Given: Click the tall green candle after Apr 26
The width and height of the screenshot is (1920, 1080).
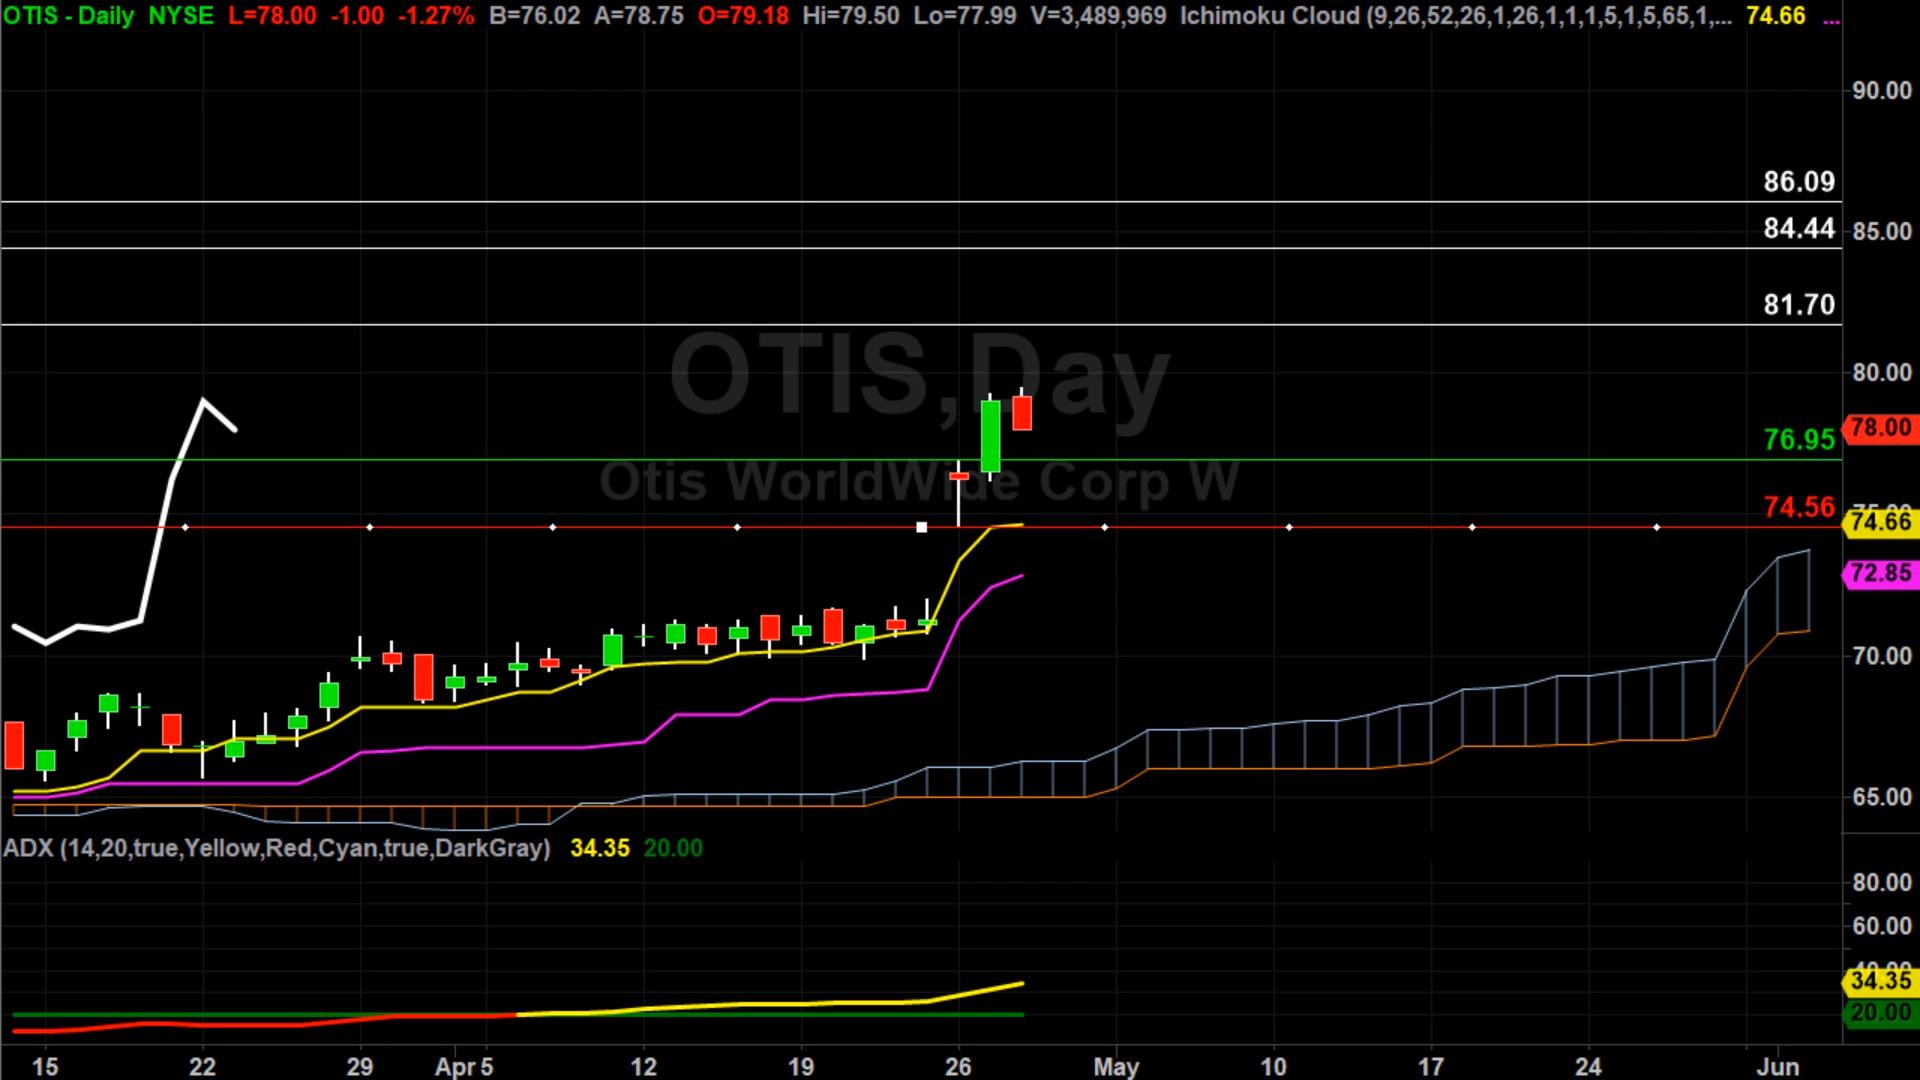Looking at the screenshot, I should tap(991, 436).
